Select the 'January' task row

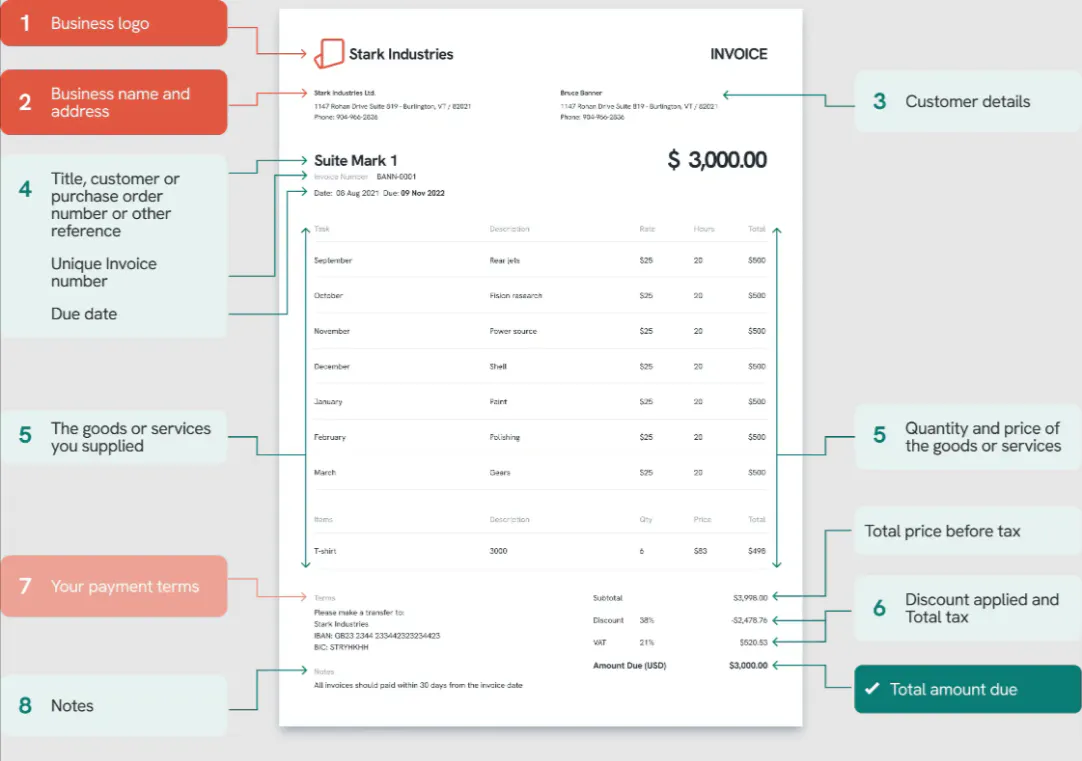[x=540, y=402]
